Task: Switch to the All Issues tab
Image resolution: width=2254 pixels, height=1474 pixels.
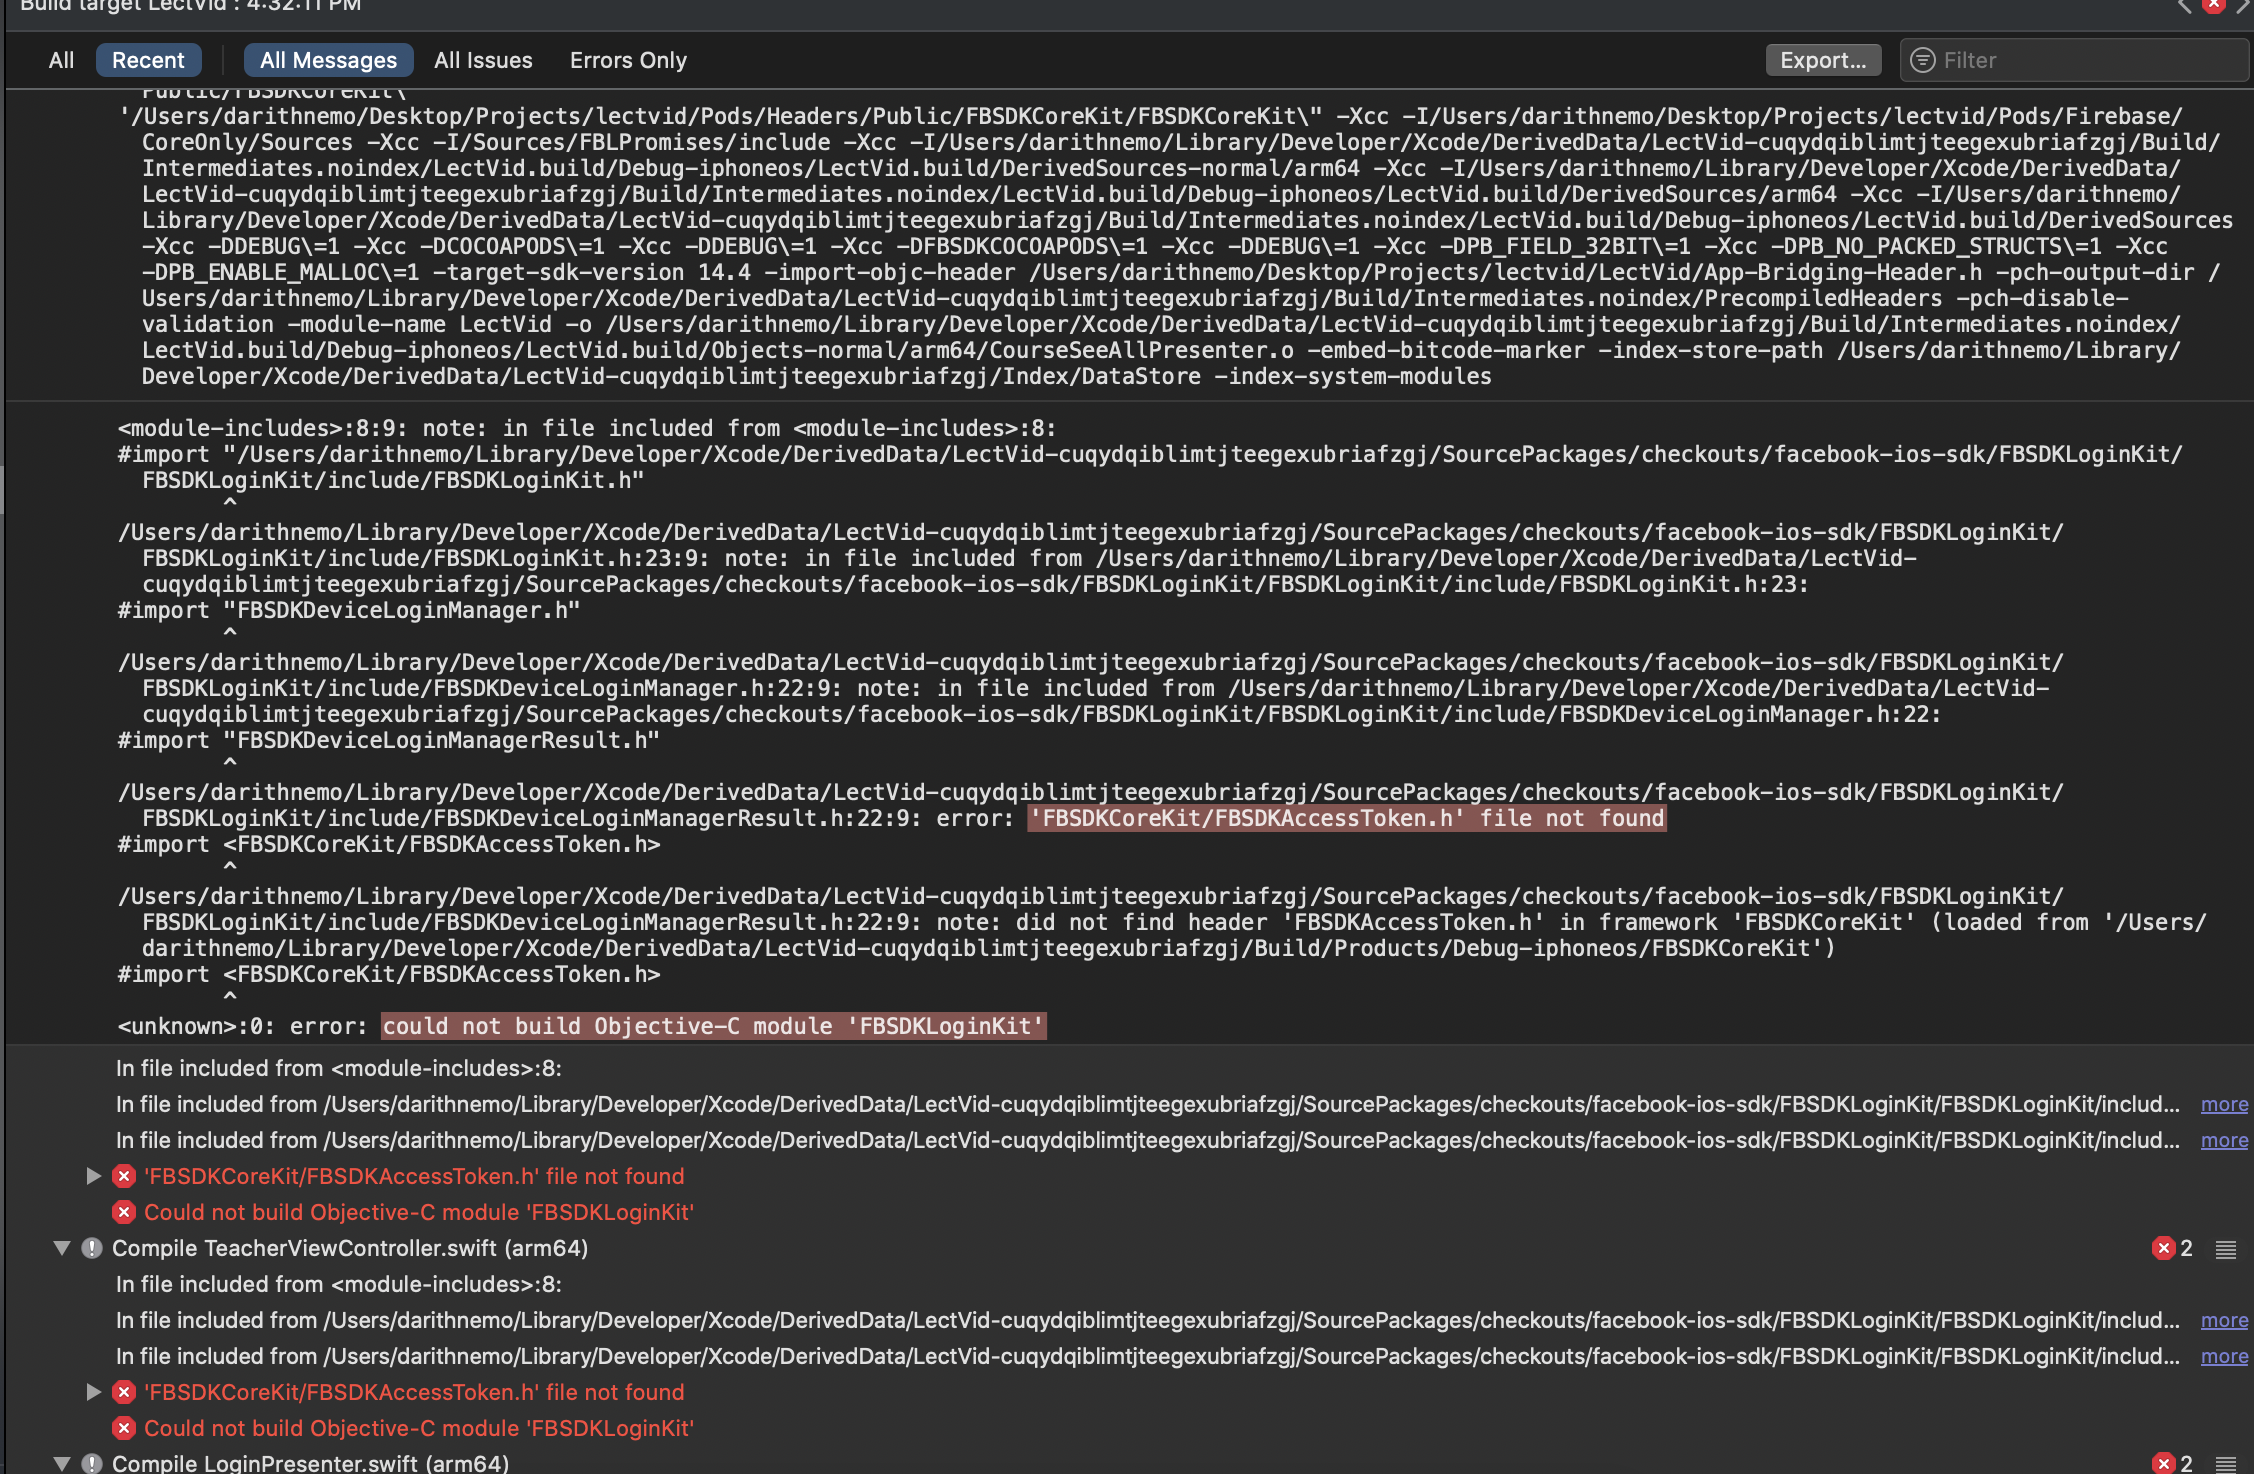Action: [x=484, y=60]
